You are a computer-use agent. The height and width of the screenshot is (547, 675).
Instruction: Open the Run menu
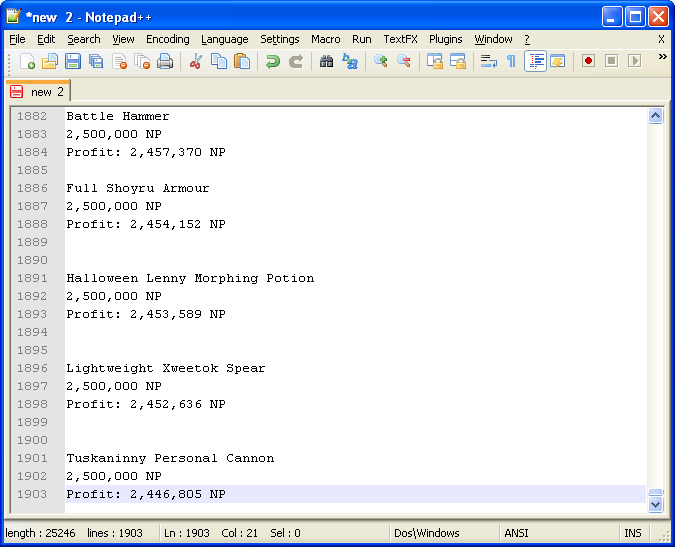coord(362,39)
